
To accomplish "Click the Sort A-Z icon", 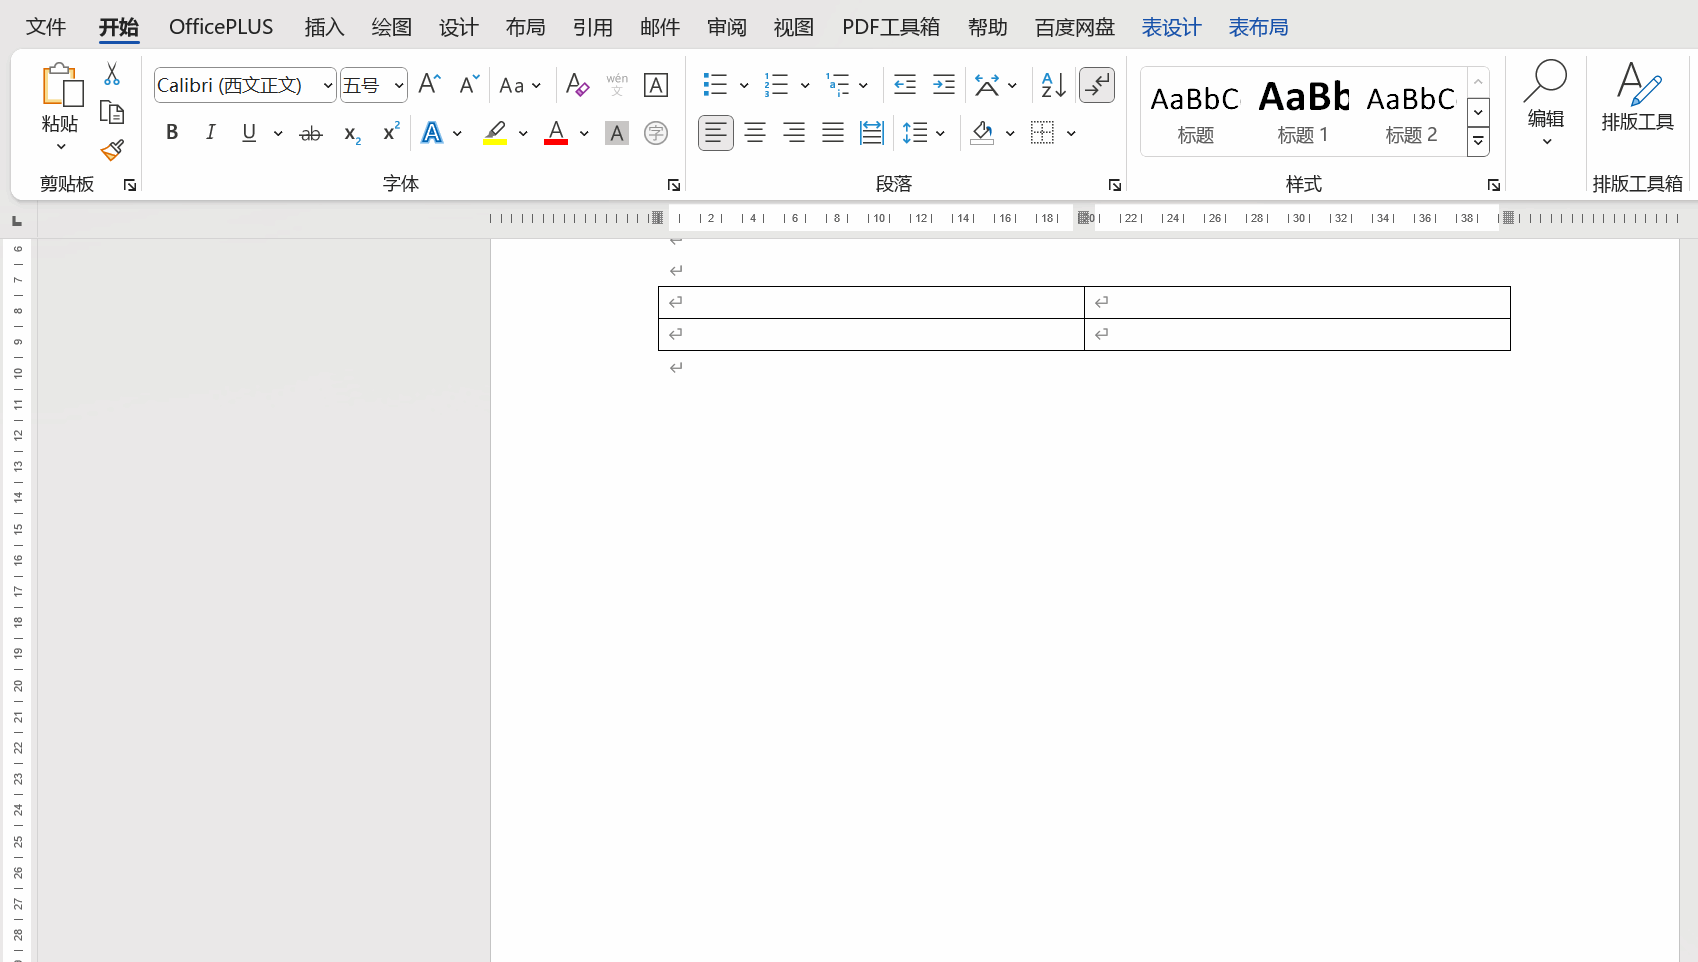I will click(x=1053, y=85).
